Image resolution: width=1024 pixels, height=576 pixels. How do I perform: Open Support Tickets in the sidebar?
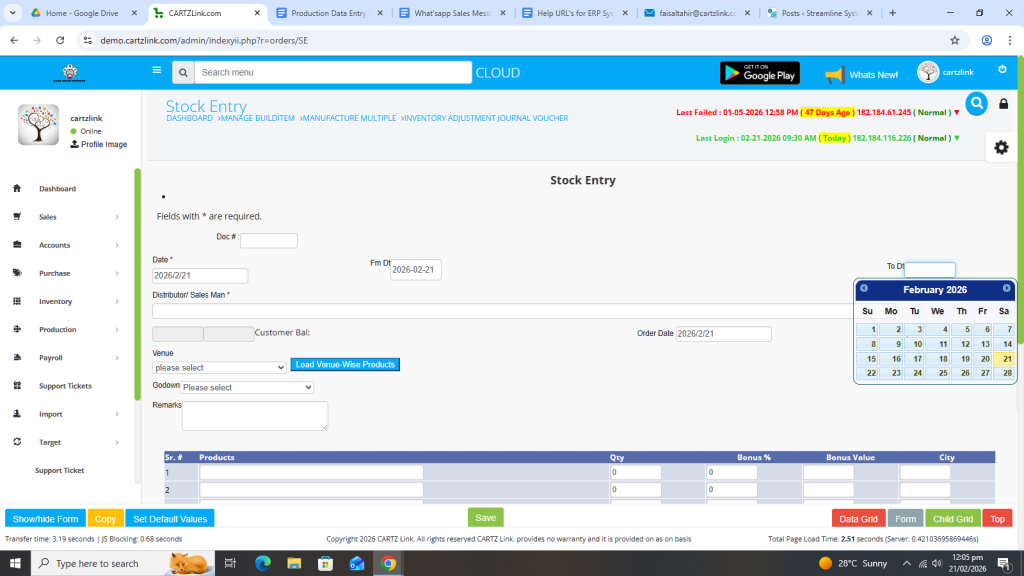pyautogui.click(x=65, y=386)
